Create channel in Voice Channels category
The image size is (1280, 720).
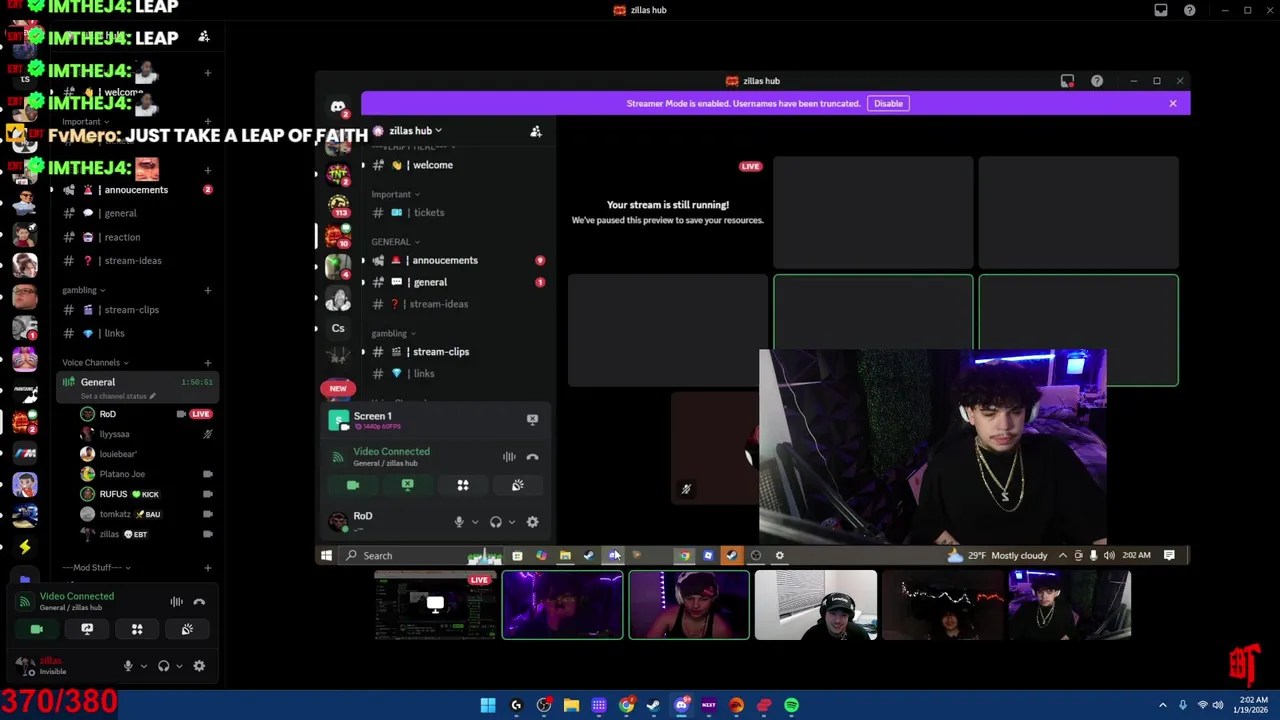click(x=207, y=363)
